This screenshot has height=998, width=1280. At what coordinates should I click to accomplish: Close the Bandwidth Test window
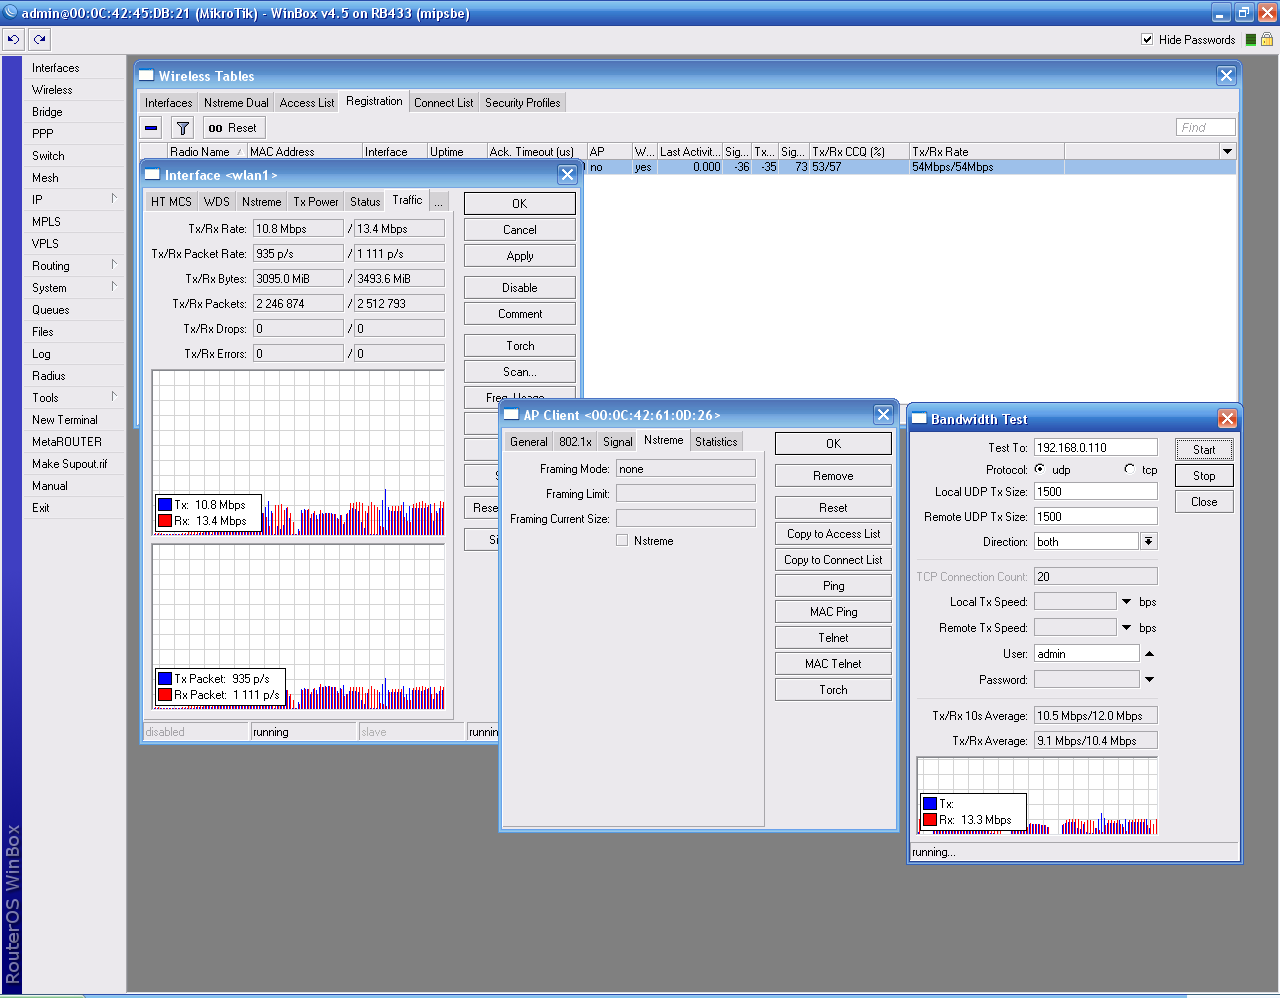[1227, 419]
